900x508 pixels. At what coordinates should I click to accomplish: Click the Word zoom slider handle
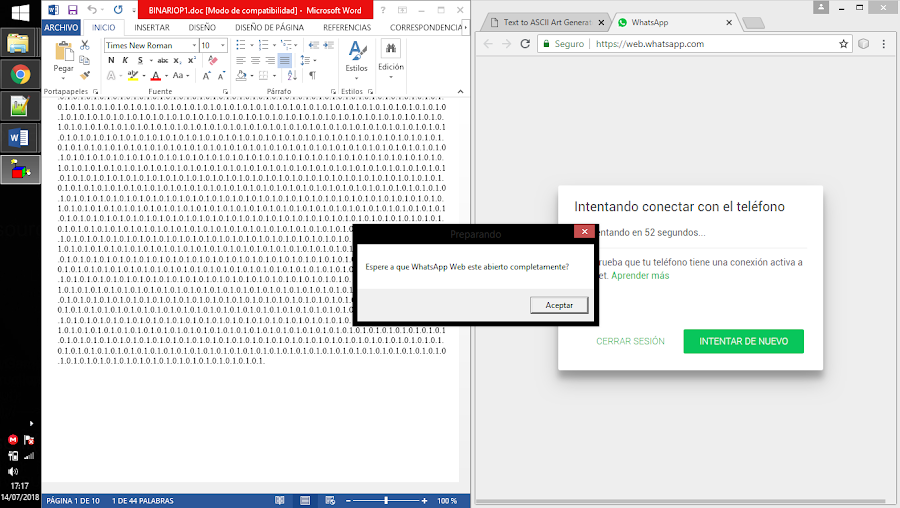[x=386, y=501]
